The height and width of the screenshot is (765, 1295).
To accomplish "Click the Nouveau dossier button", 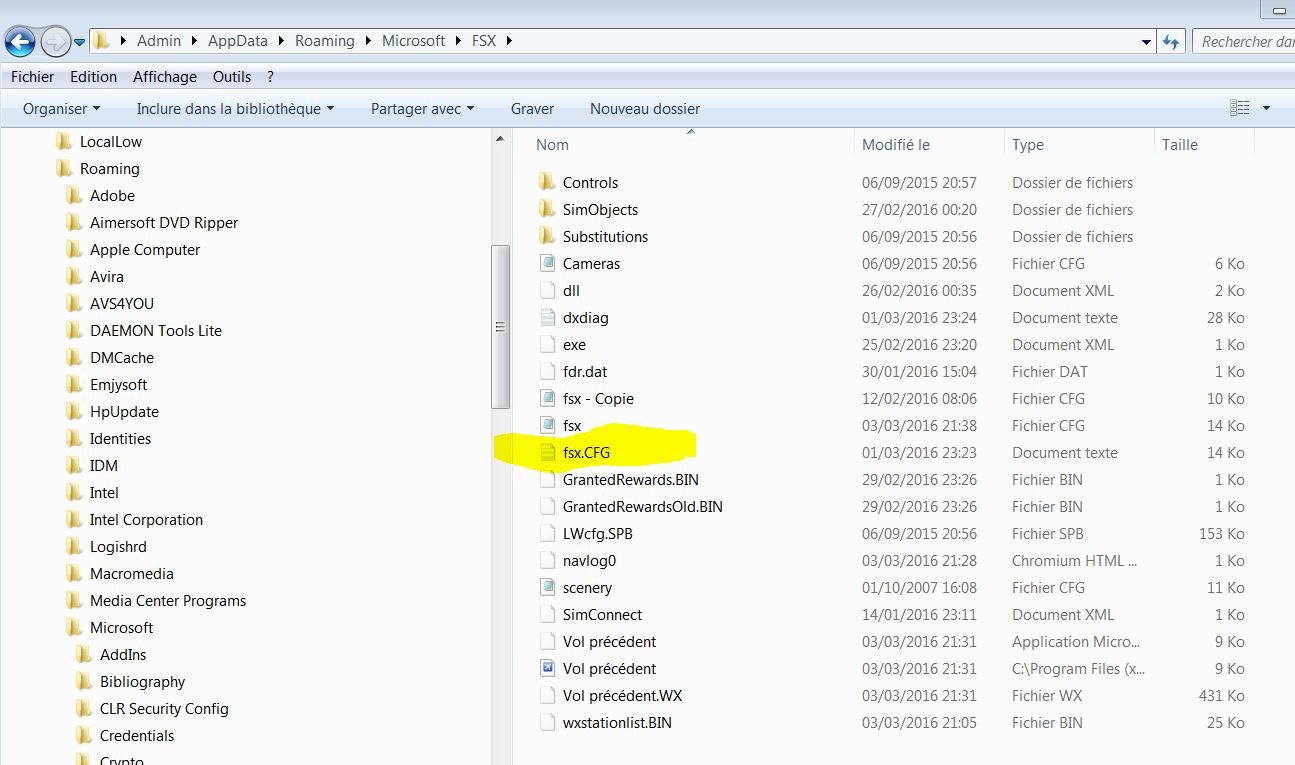I will click(x=645, y=108).
